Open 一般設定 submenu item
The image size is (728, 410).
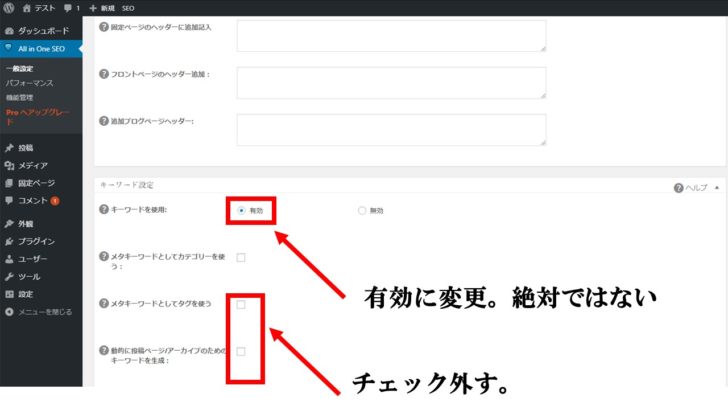tap(20, 68)
